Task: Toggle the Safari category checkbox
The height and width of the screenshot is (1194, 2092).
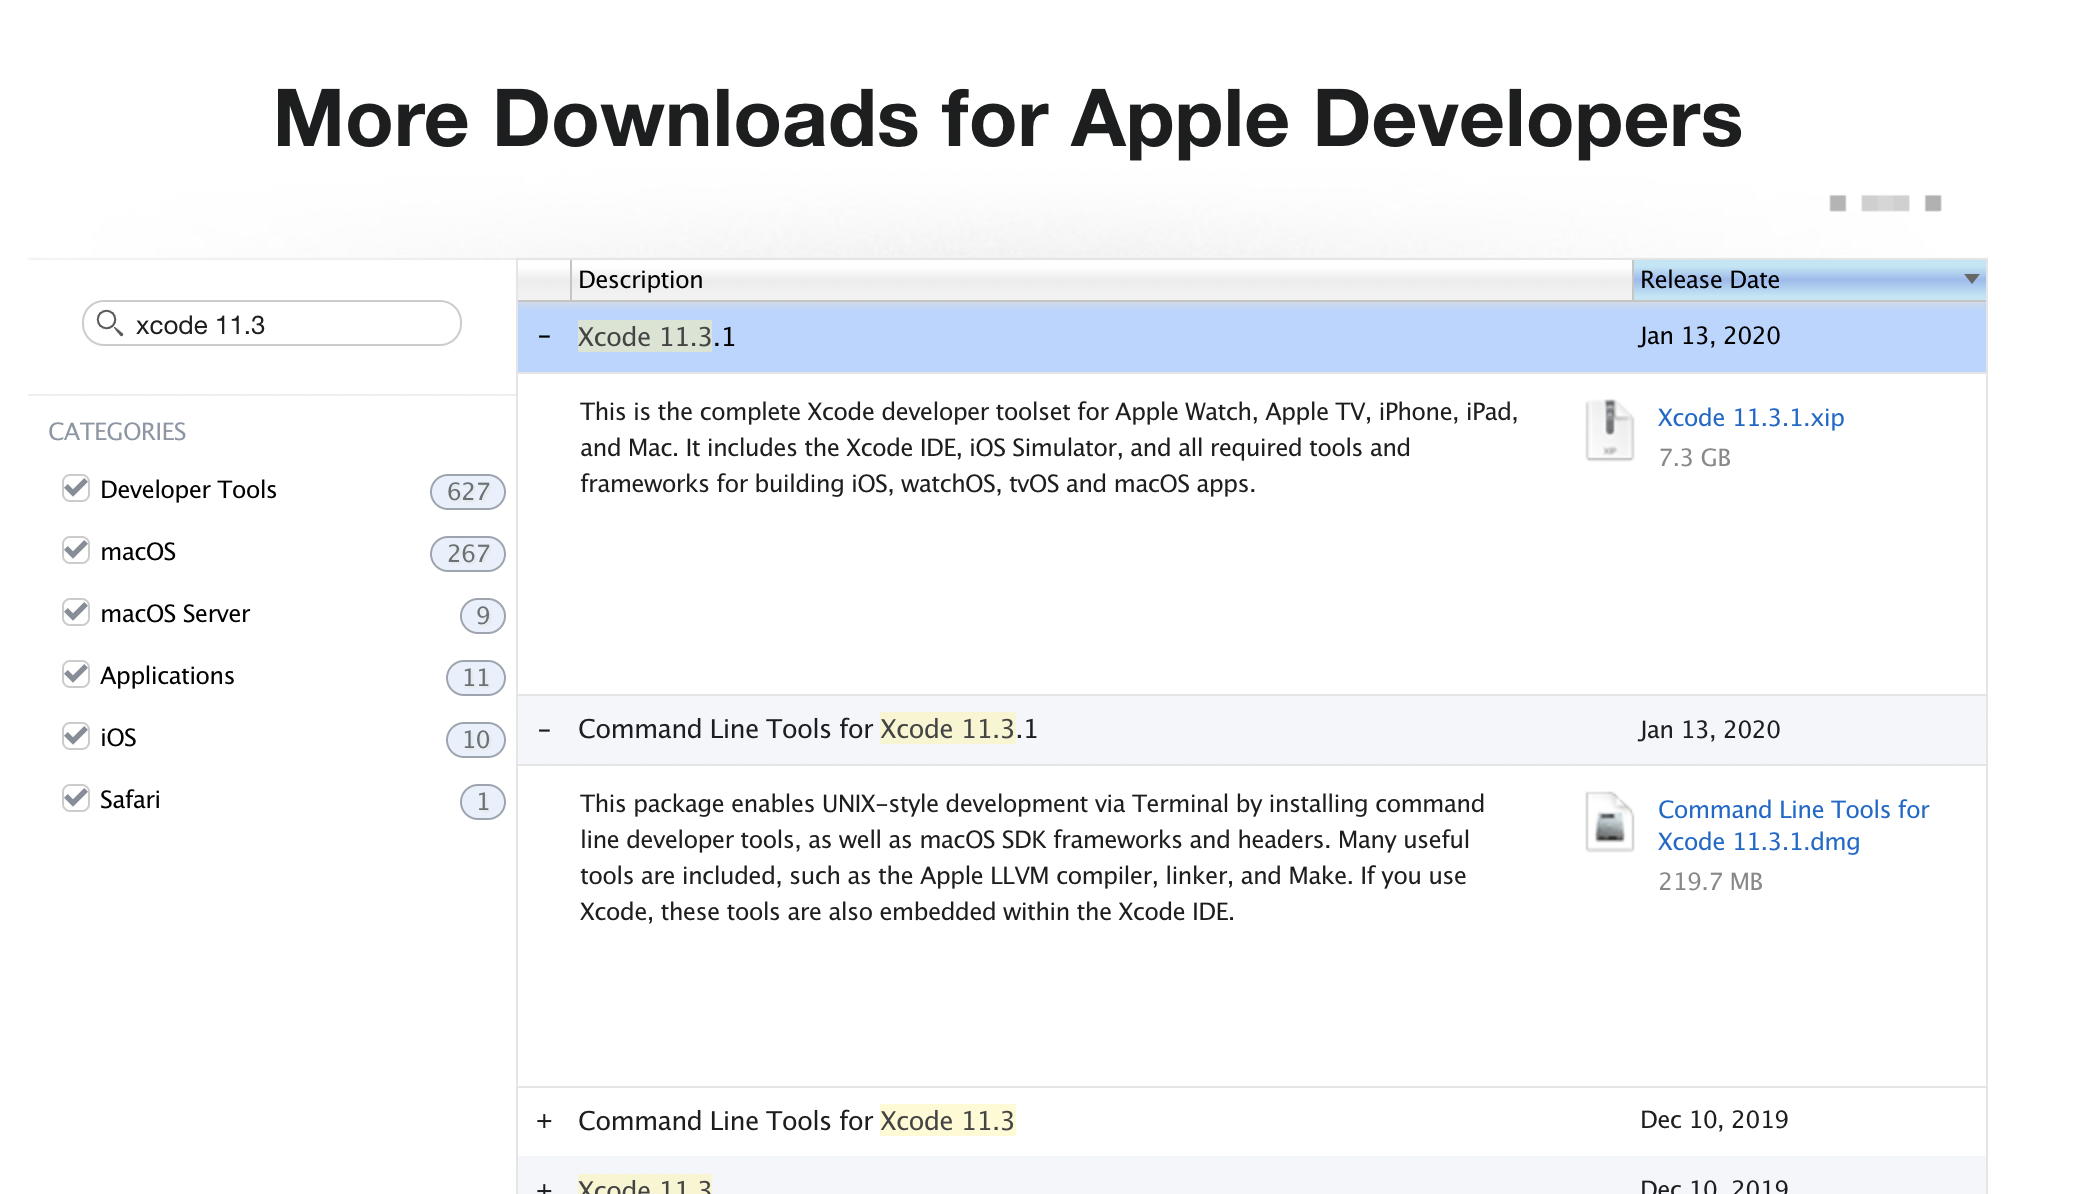Action: [x=76, y=798]
